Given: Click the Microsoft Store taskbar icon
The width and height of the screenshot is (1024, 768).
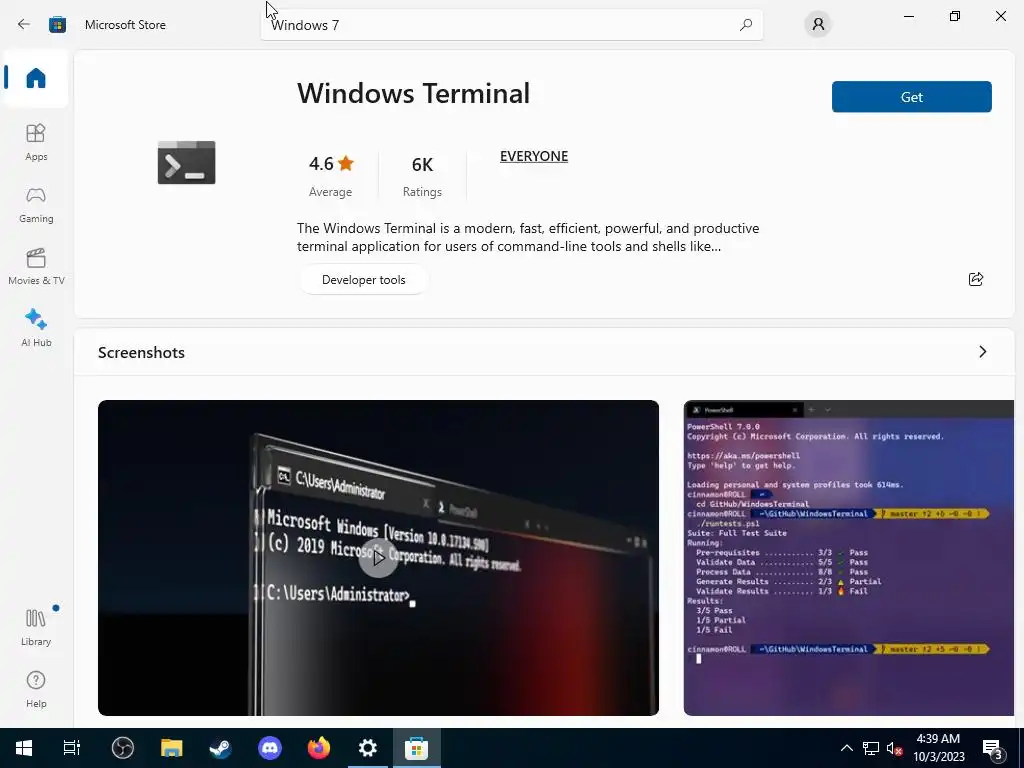Looking at the screenshot, I should (417, 748).
